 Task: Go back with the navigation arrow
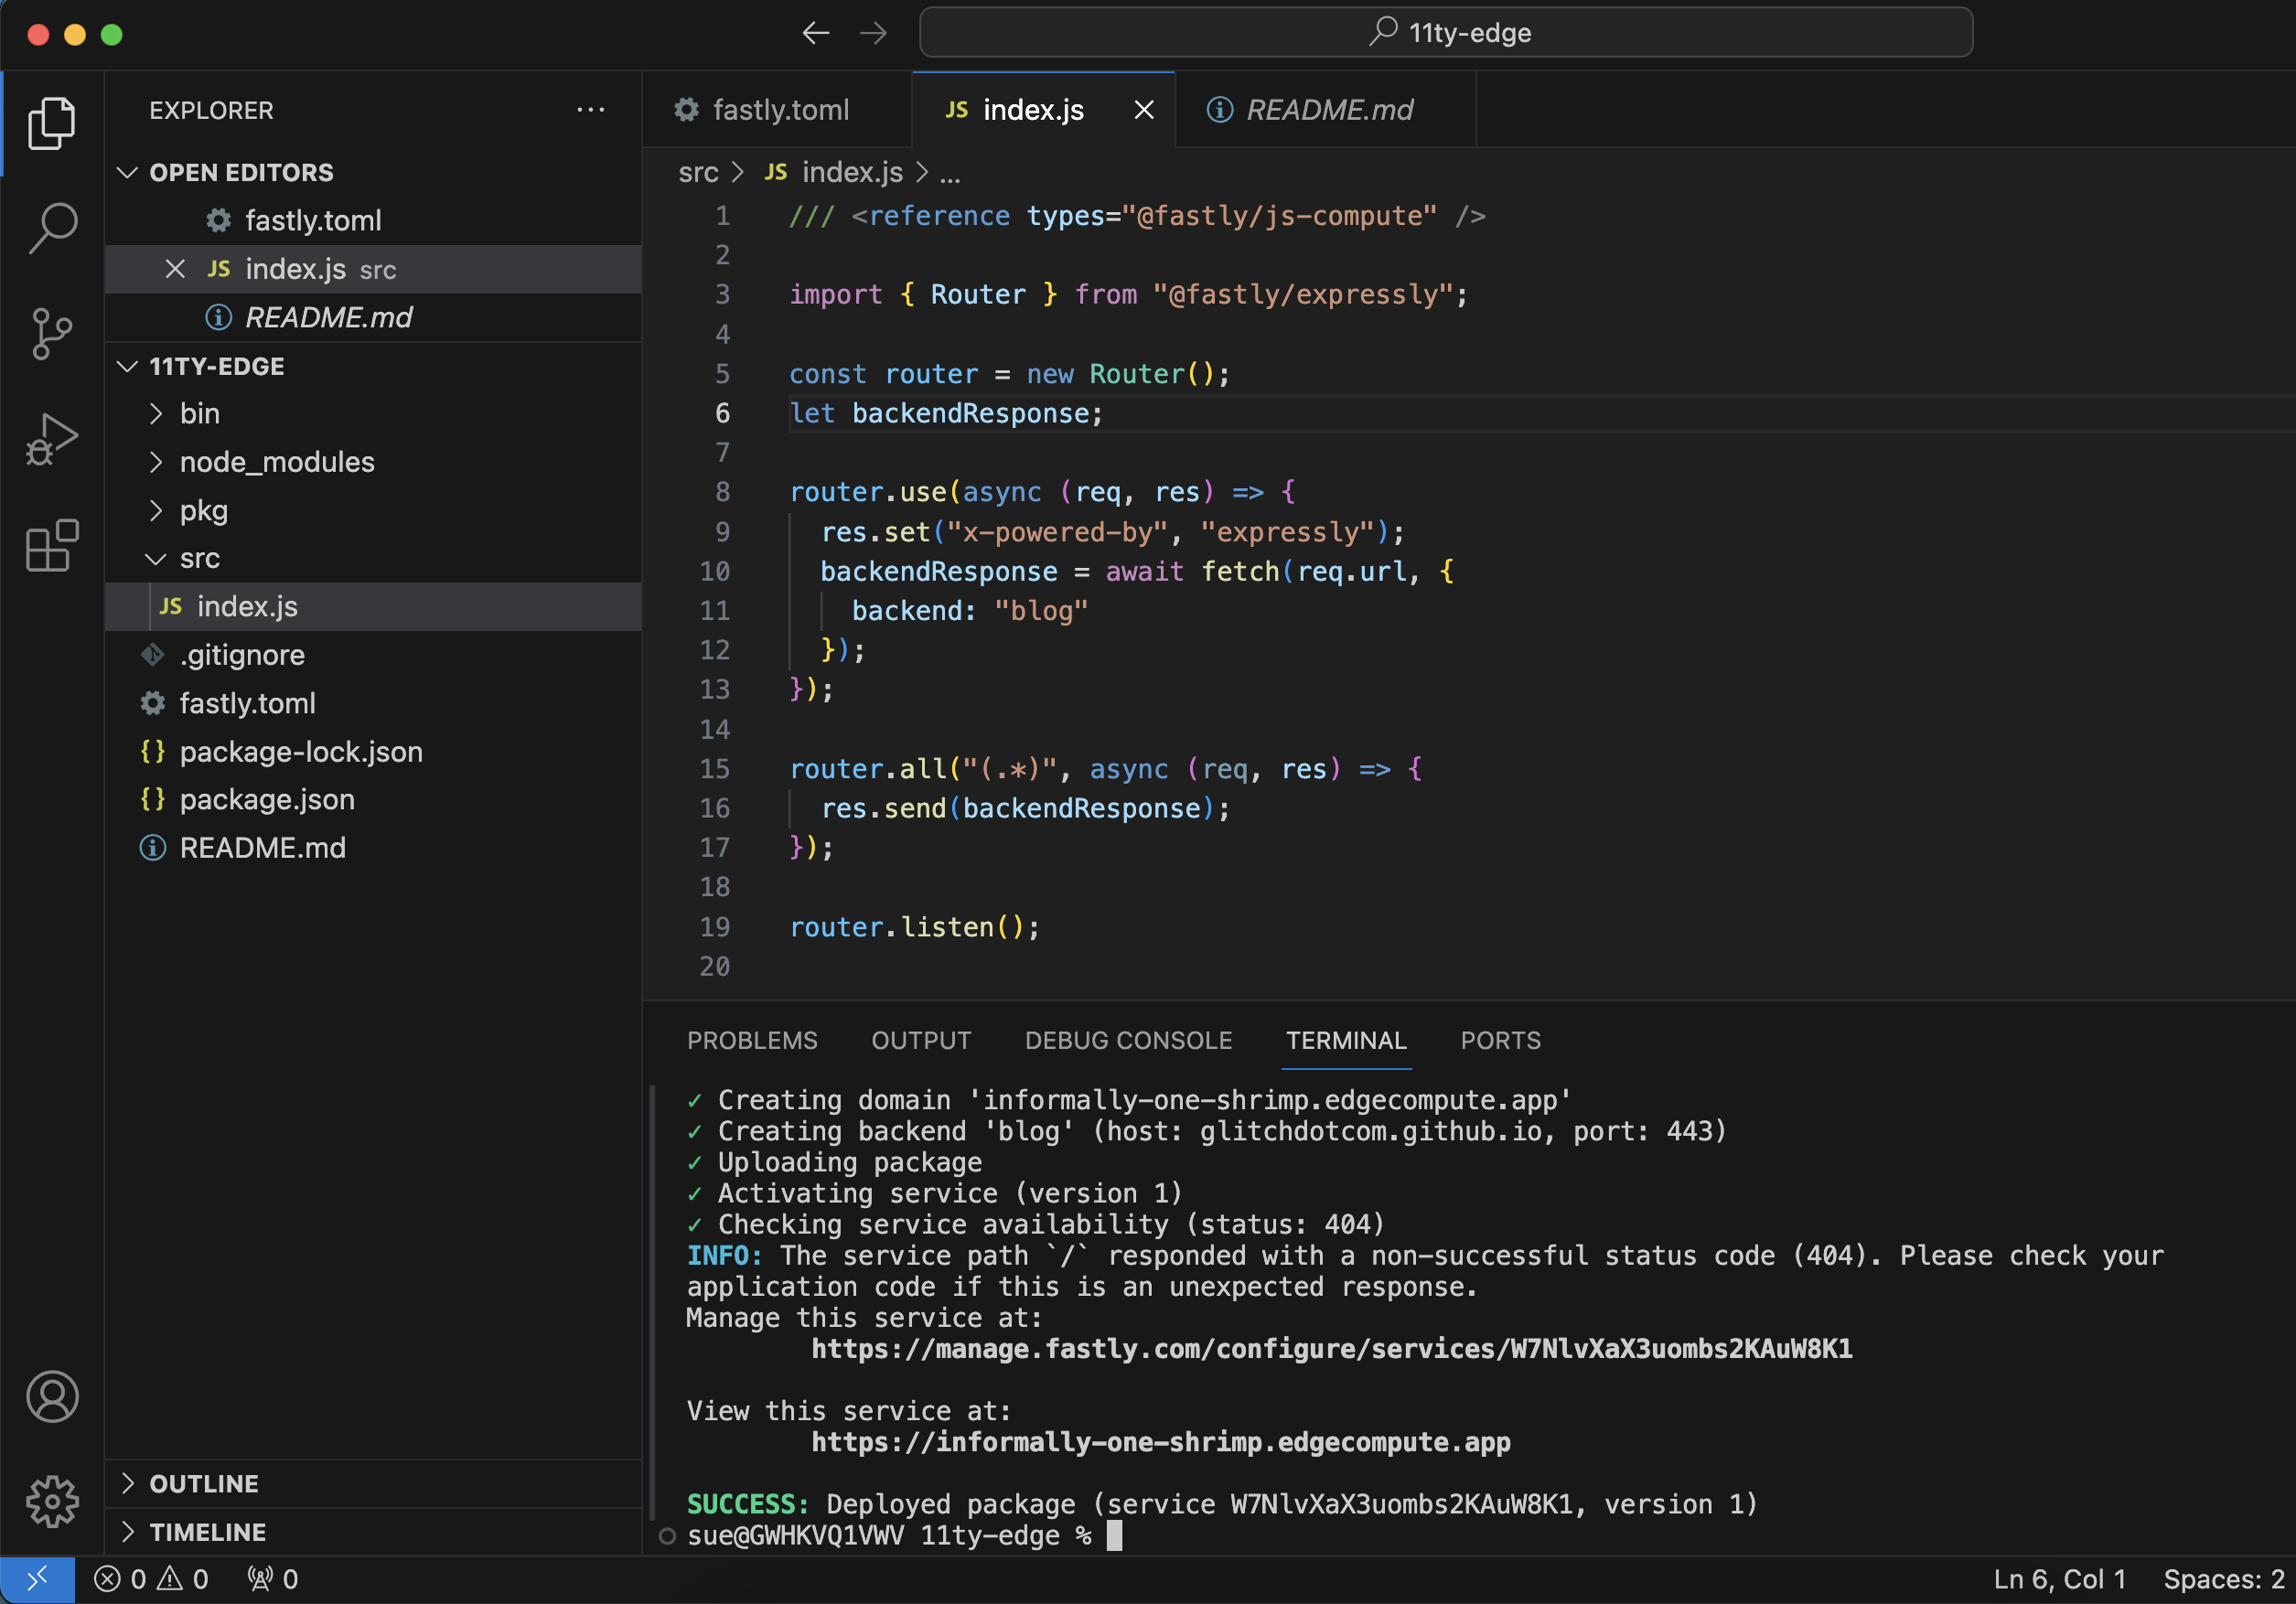816,33
